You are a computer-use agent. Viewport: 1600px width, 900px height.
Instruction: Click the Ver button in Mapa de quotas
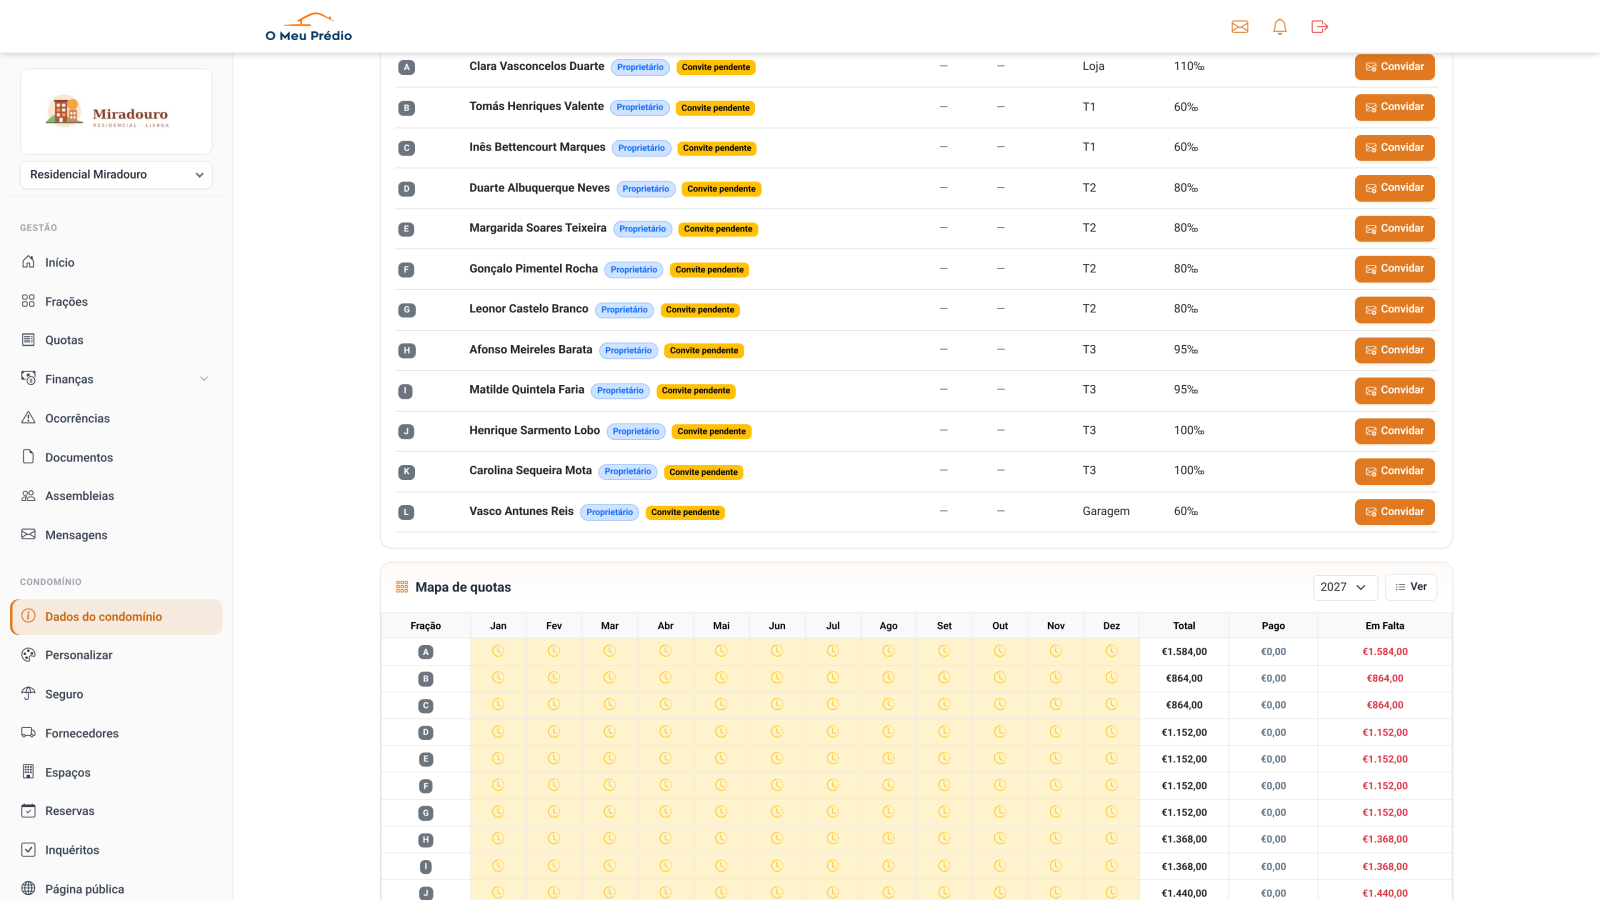click(1411, 587)
